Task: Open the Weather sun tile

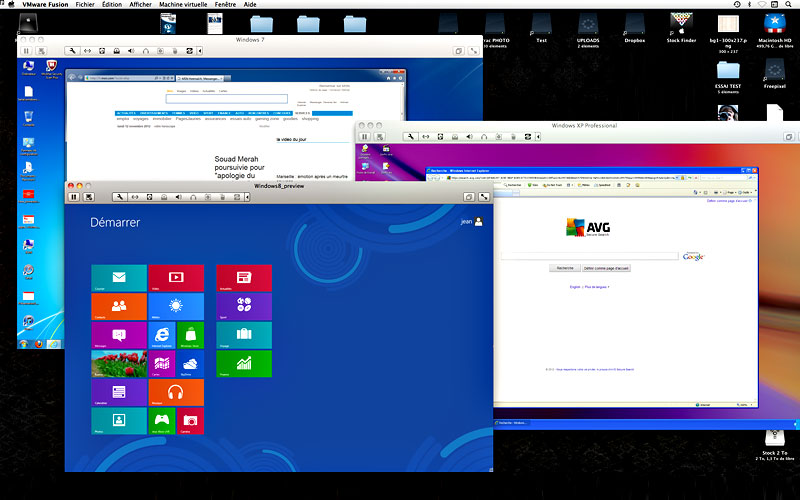Action: pos(176,307)
